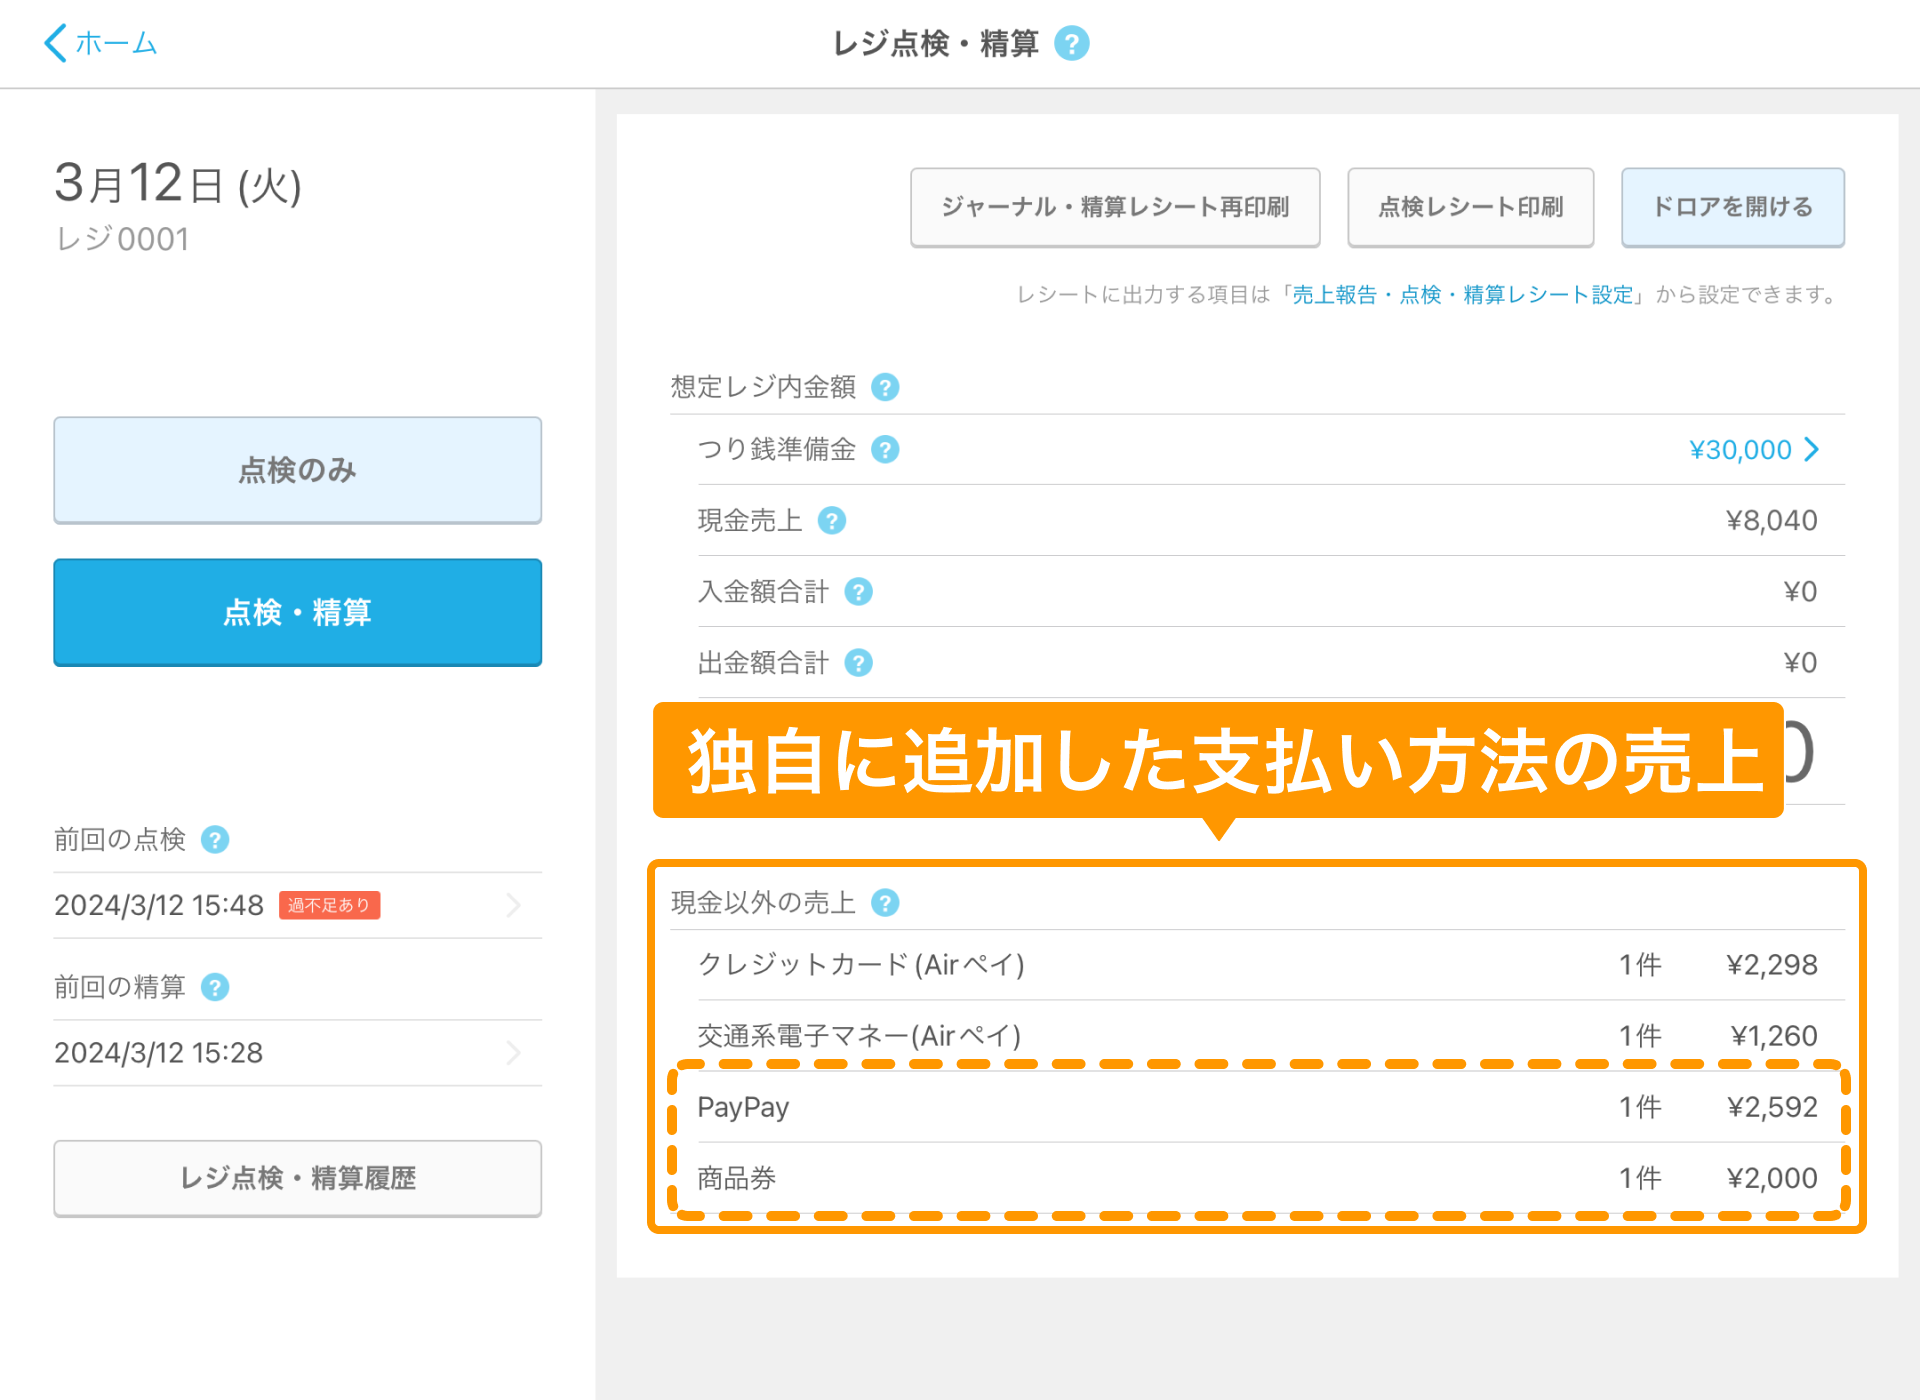
Task: Open 売上報告・点検・精算レシート設定 link
Action: tap(1462, 295)
